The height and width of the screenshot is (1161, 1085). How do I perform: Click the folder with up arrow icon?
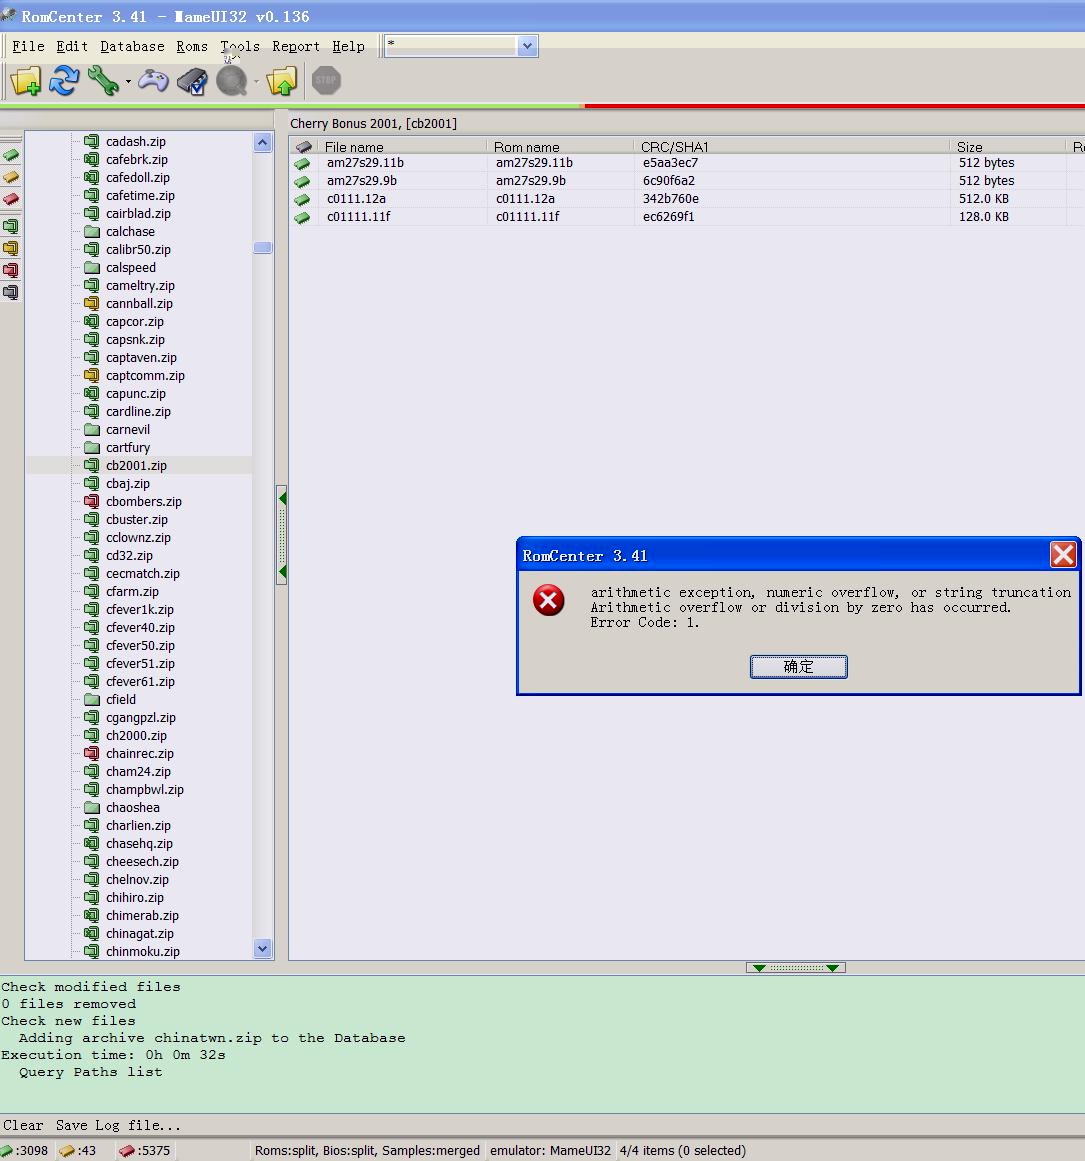click(x=282, y=81)
